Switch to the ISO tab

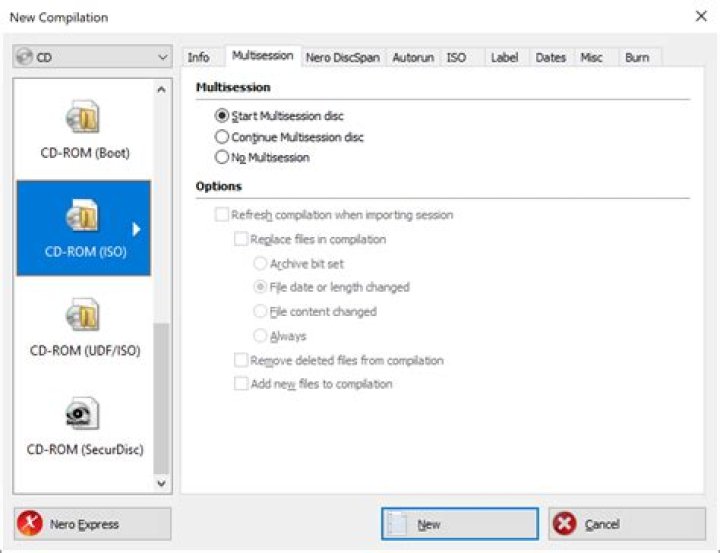[x=456, y=58]
